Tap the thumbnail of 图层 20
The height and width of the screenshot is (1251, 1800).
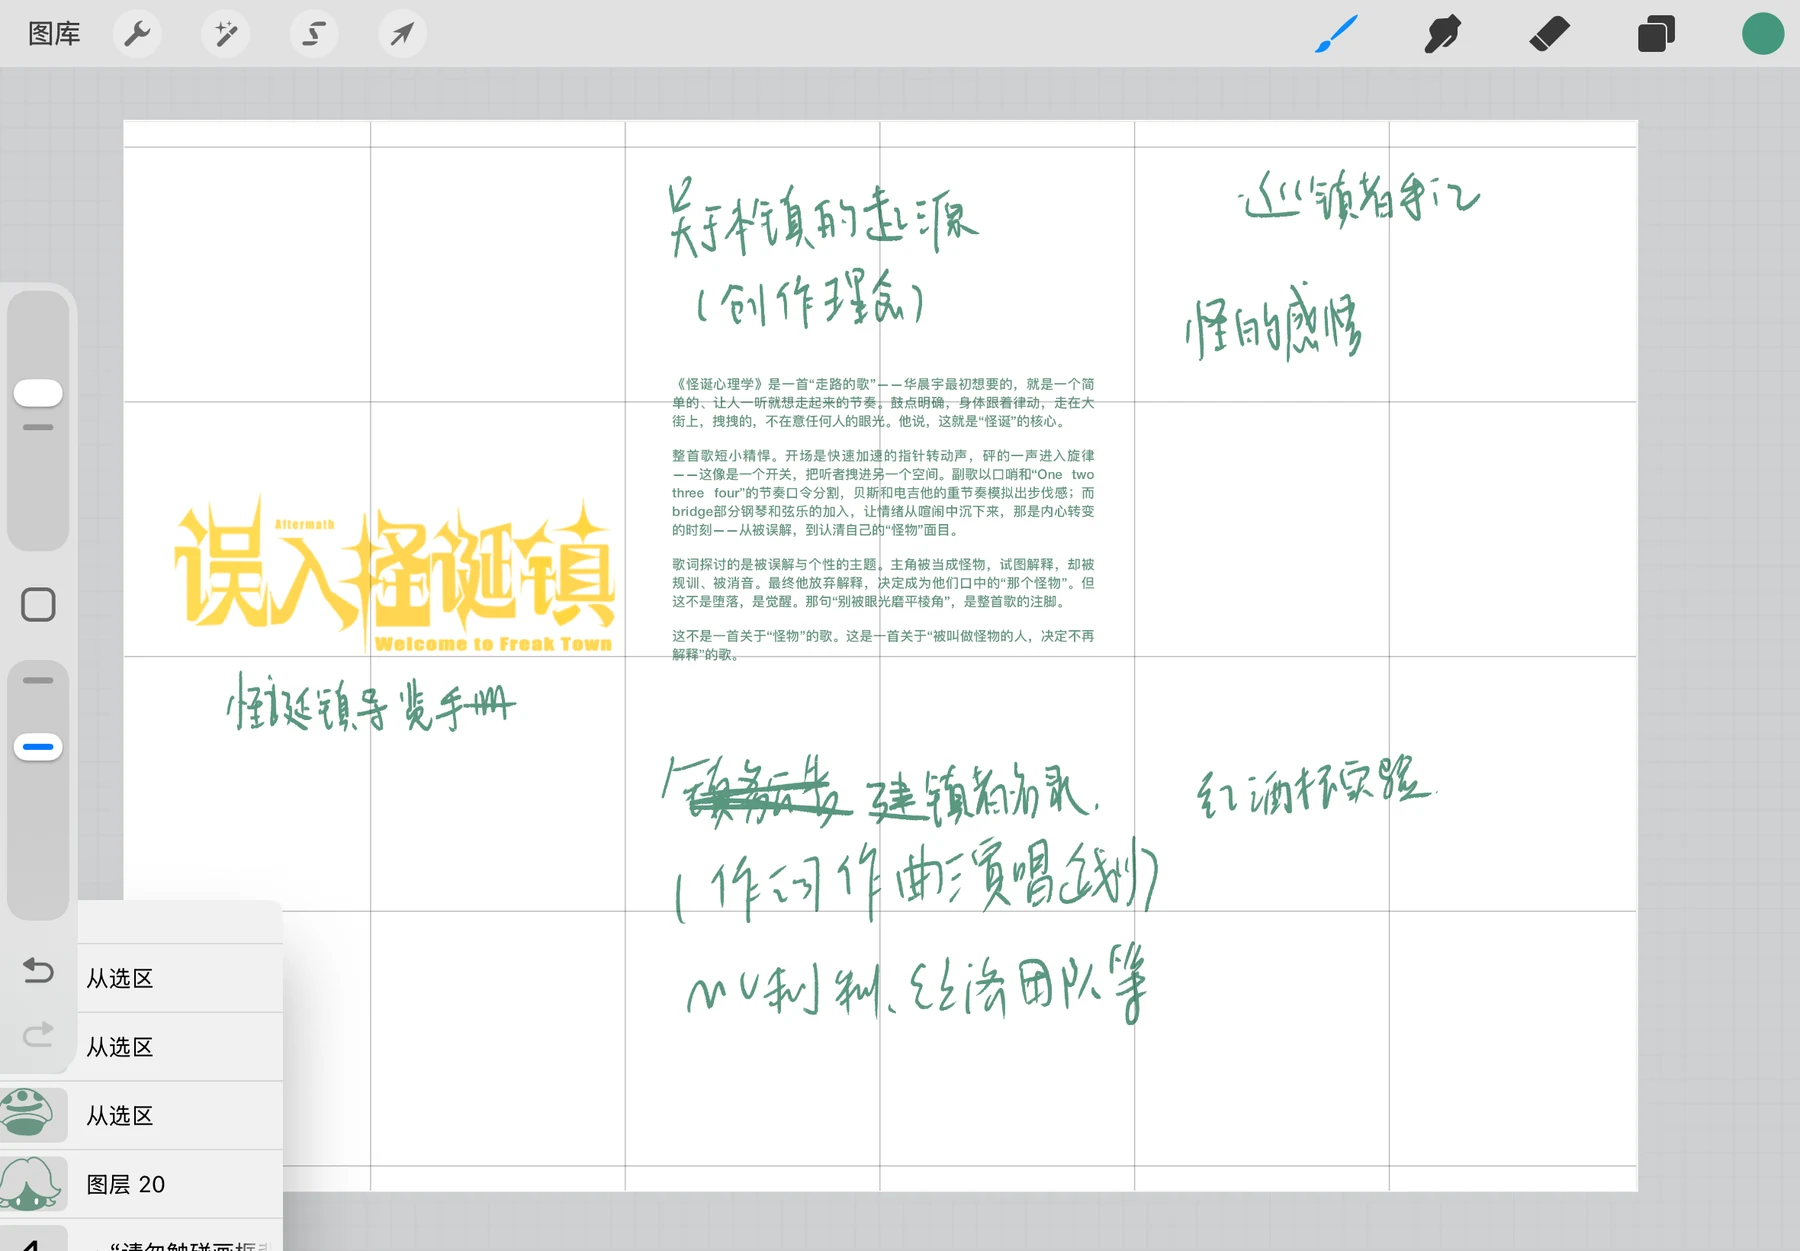coord(32,1185)
